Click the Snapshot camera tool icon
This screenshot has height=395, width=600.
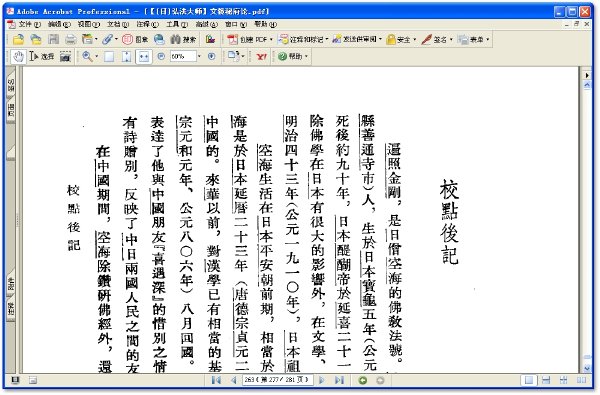click(x=65, y=57)
